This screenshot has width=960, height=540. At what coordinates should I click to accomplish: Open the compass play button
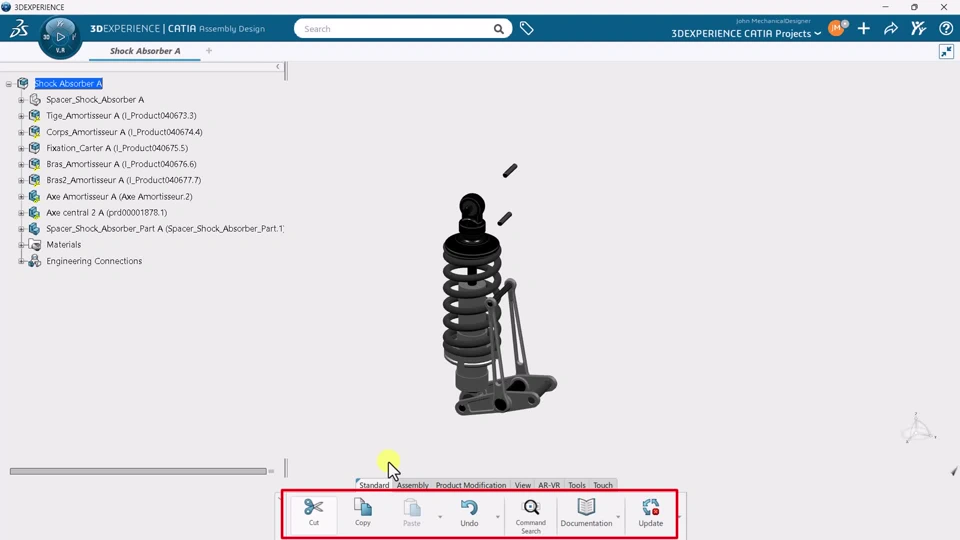(x=60, y=37)
